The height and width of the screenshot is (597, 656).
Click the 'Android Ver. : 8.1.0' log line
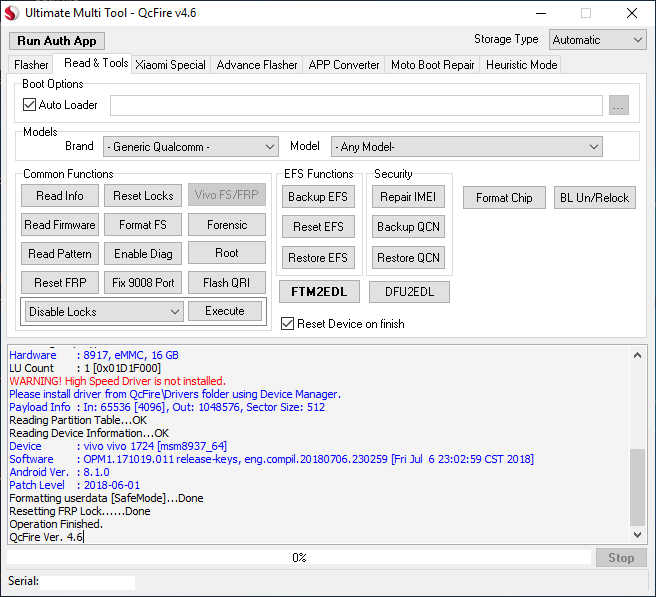point(59,472)
